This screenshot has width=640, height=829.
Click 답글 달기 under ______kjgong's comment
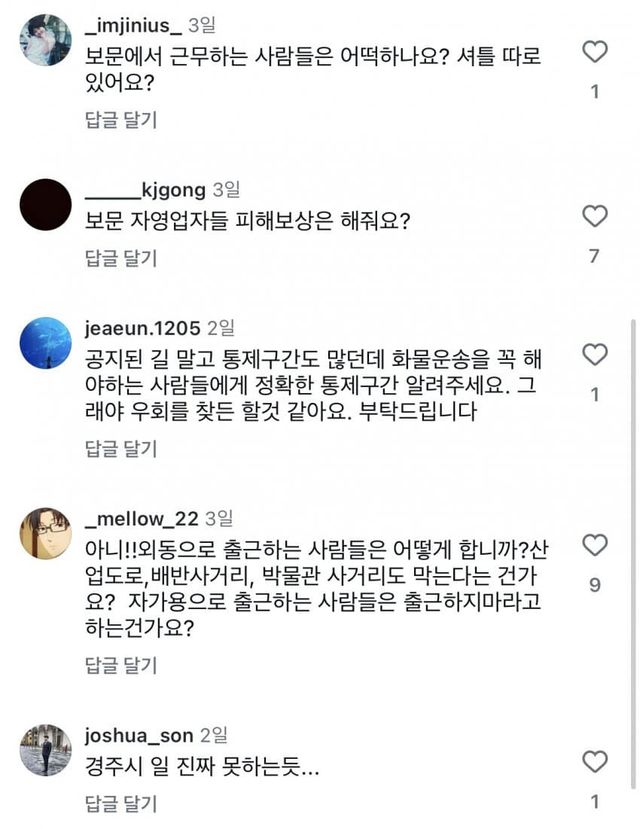[121, 258]
